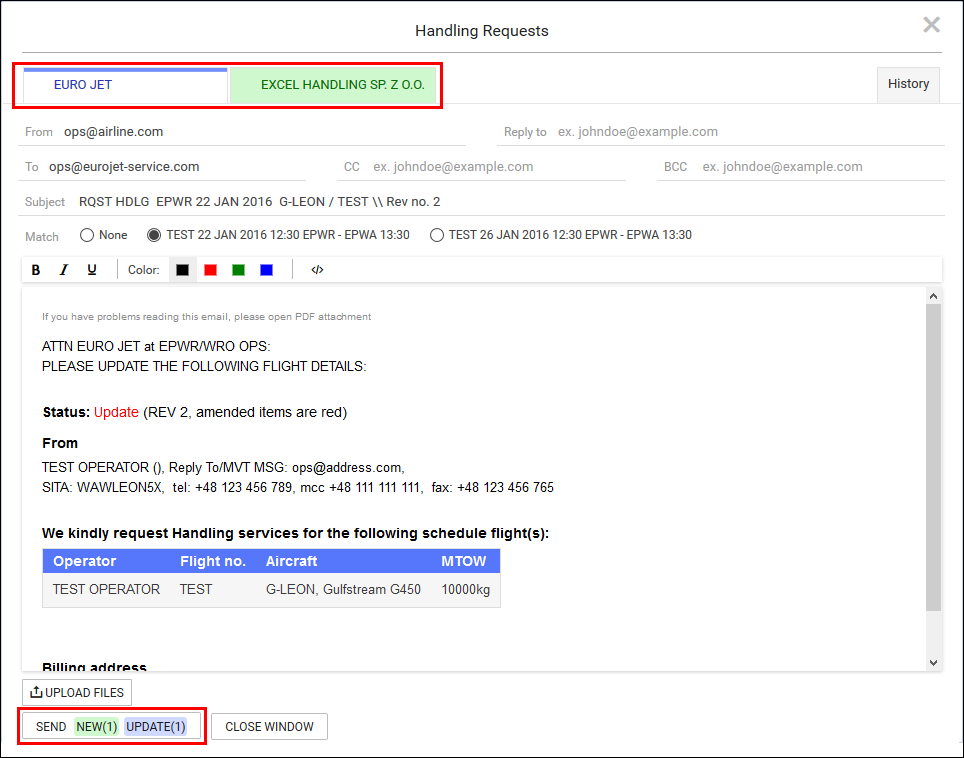964x758 pixels.
Task: Click the message body scrollbar thumb
Action: pos(933,457)
